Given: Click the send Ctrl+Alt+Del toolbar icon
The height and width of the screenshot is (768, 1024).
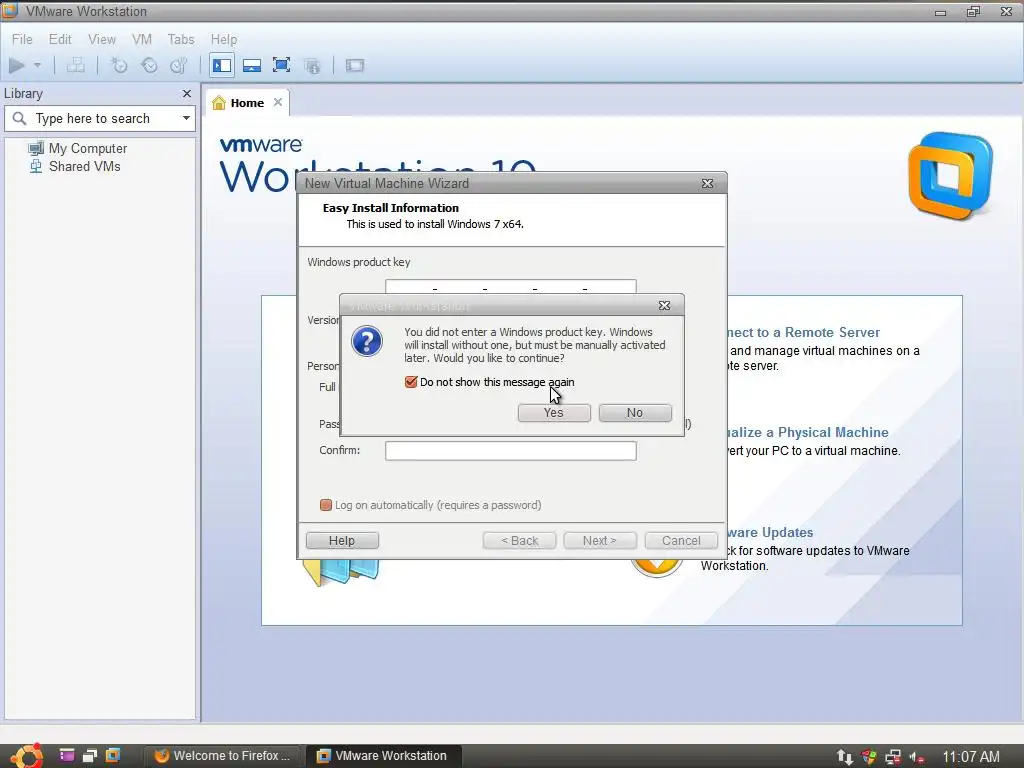Looking at the screenshot, I should pyautogui.click(x=76, y=65).
